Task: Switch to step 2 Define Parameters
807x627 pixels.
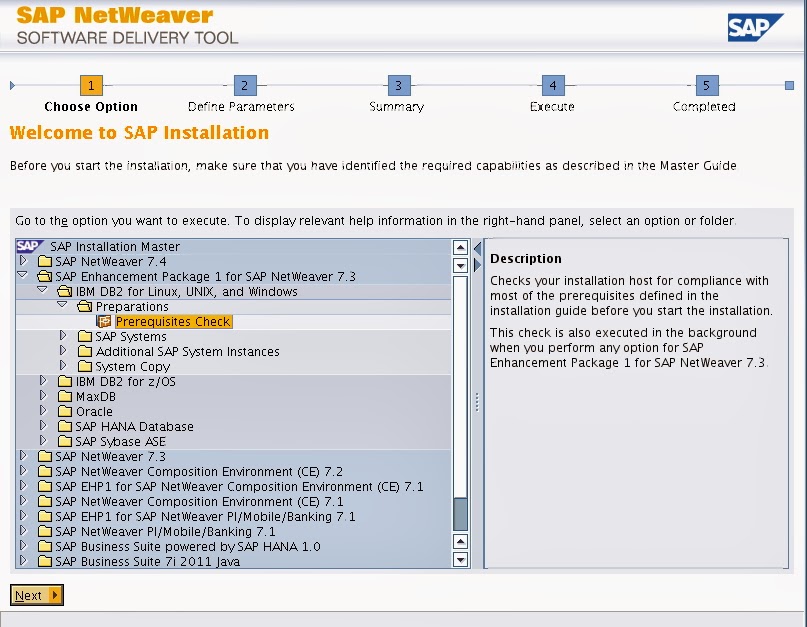Action: pos(244,87)
